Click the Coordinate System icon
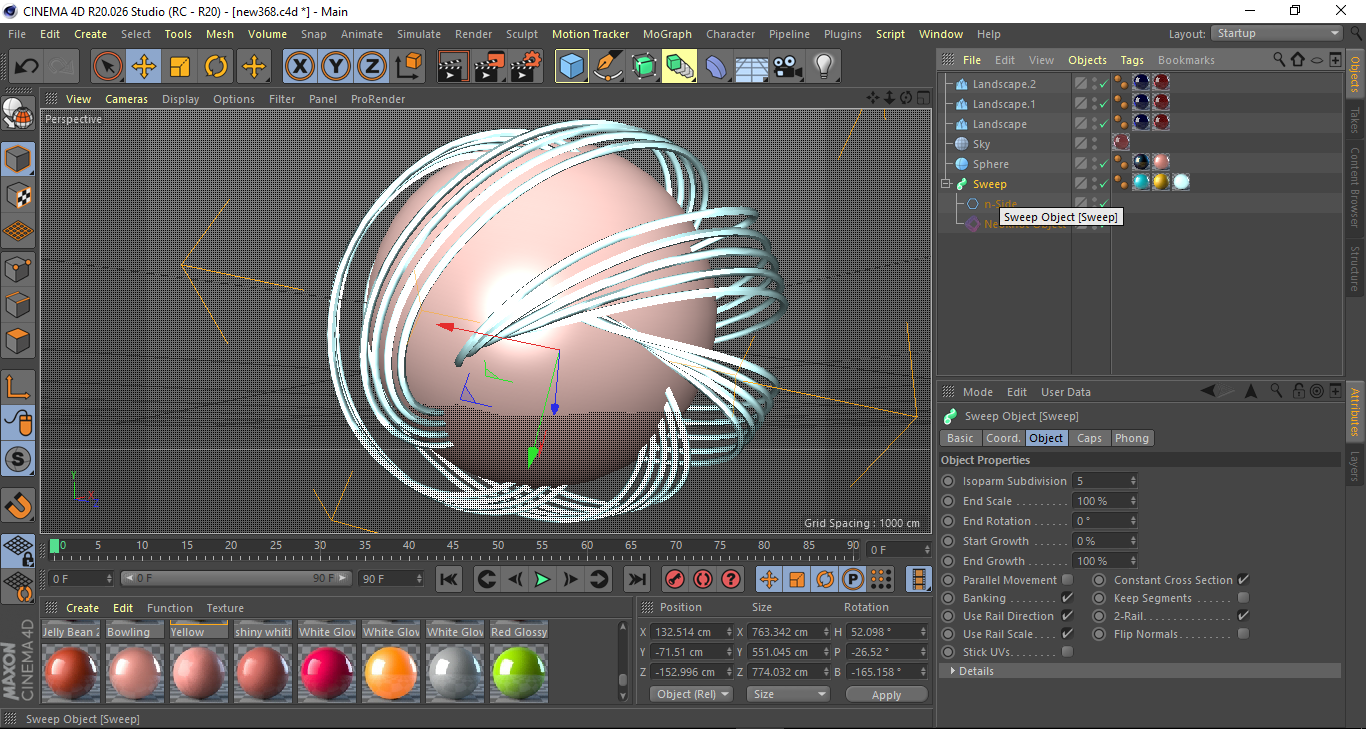The height and width of the screenshot is (729, 1366). 409,67
